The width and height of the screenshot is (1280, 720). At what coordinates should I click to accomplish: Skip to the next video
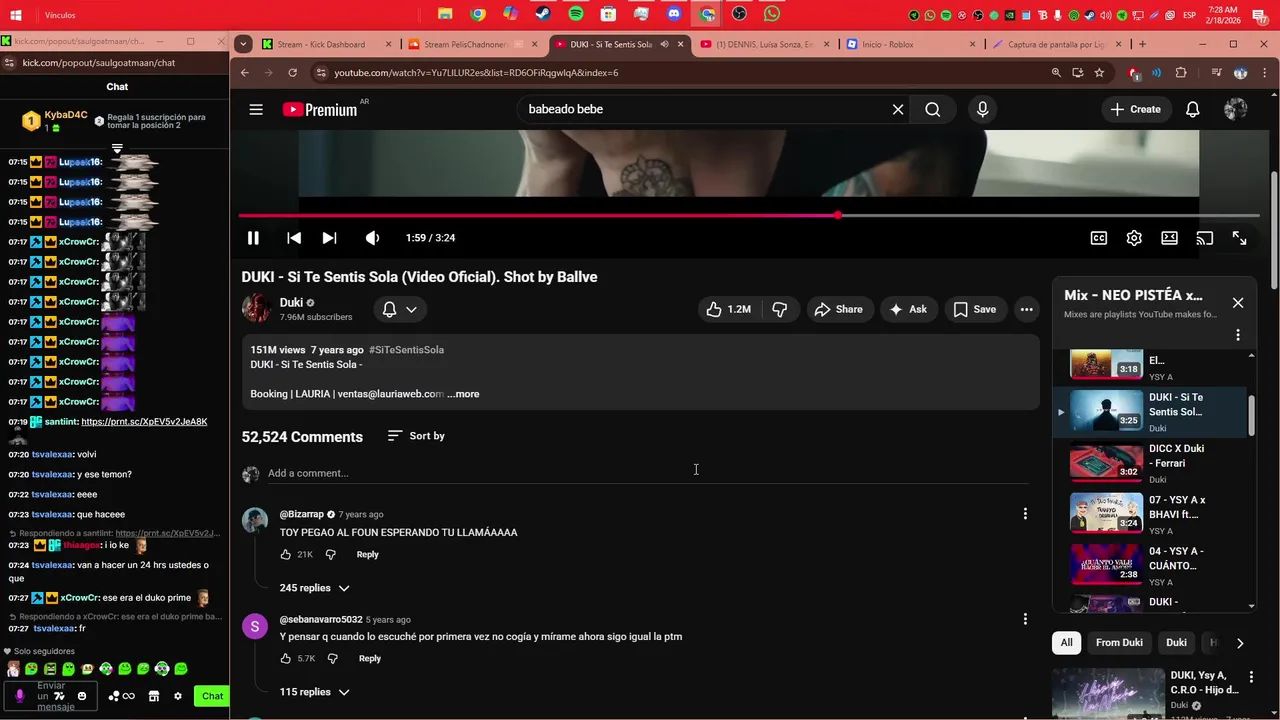[x=329, y=238]
